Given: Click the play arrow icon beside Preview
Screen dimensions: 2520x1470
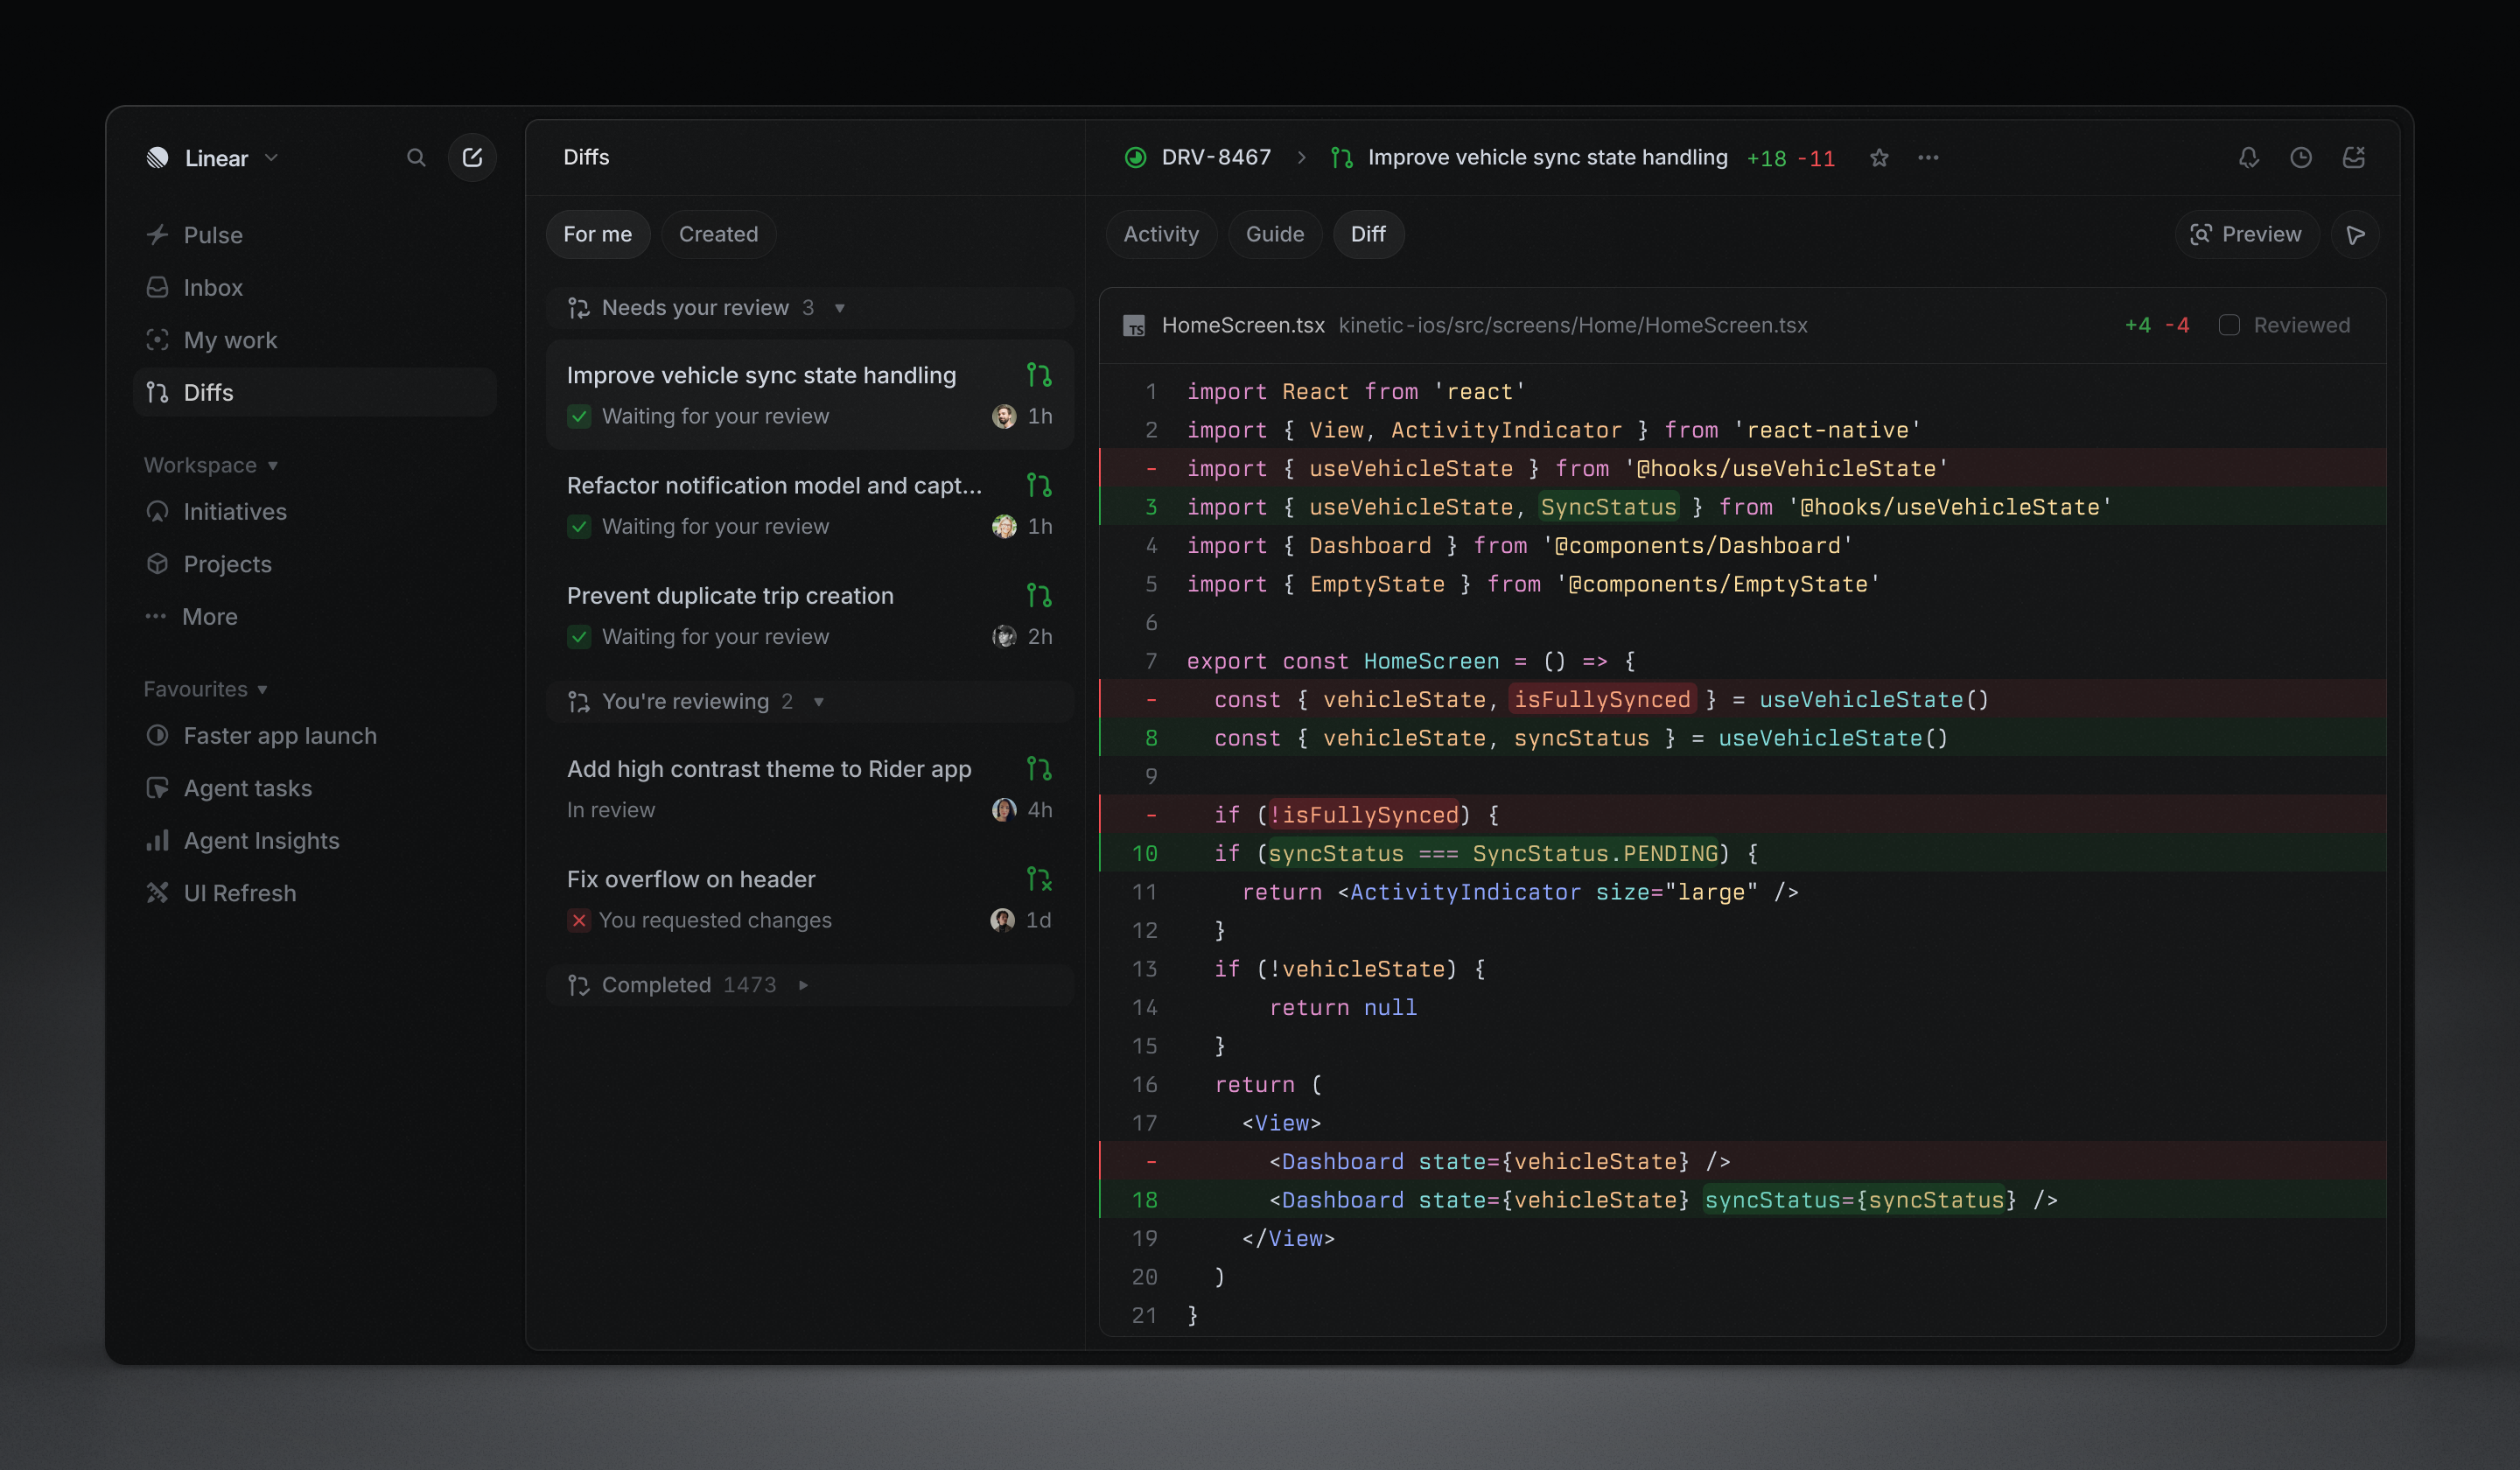Looking at the screenshot, I should (2355, 235).
